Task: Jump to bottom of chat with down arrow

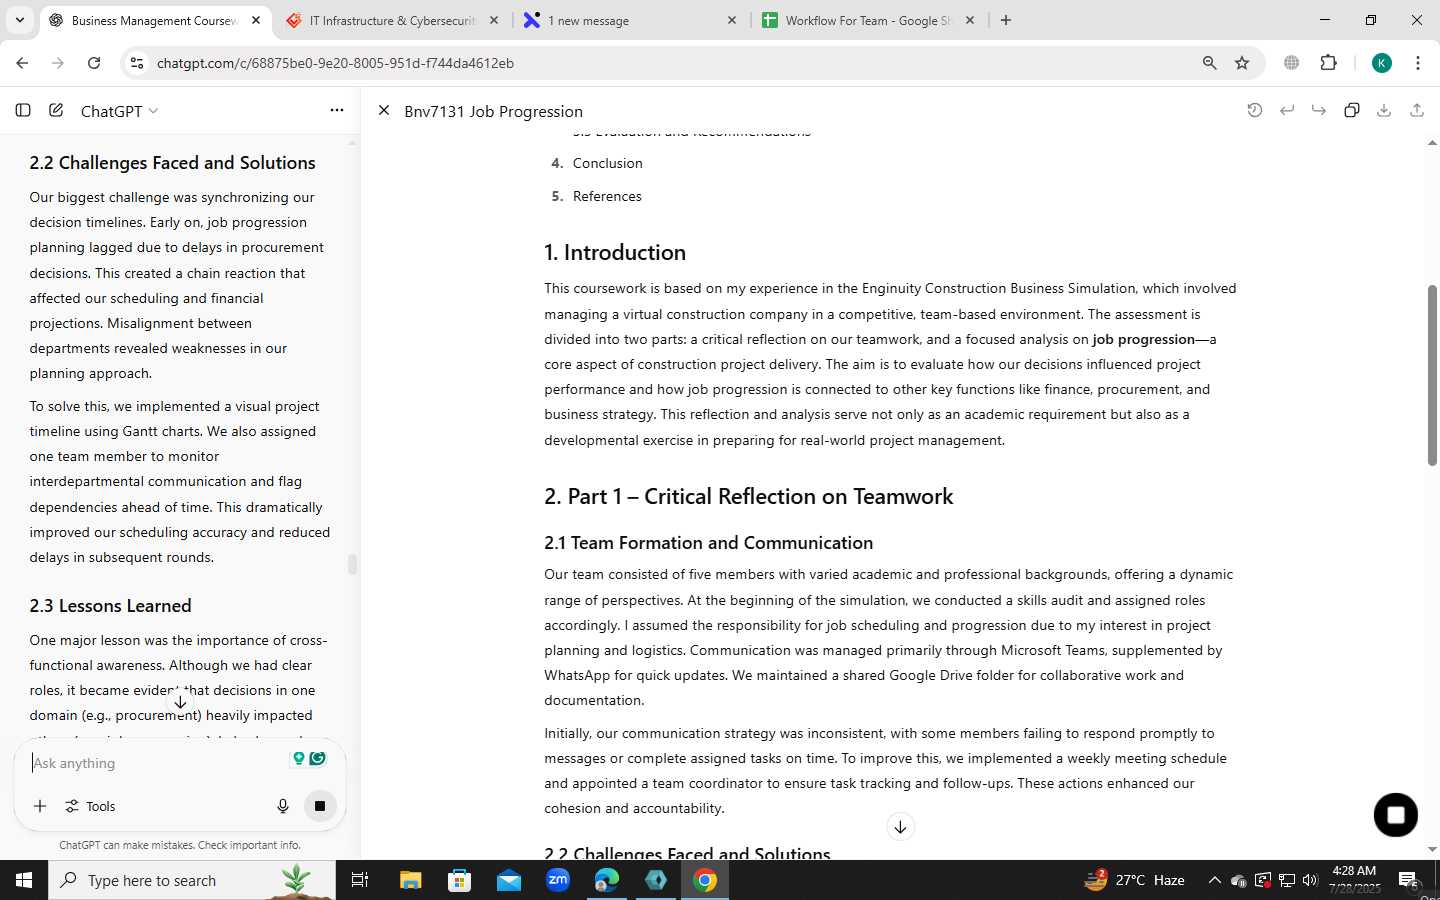Action: (180, 702)
